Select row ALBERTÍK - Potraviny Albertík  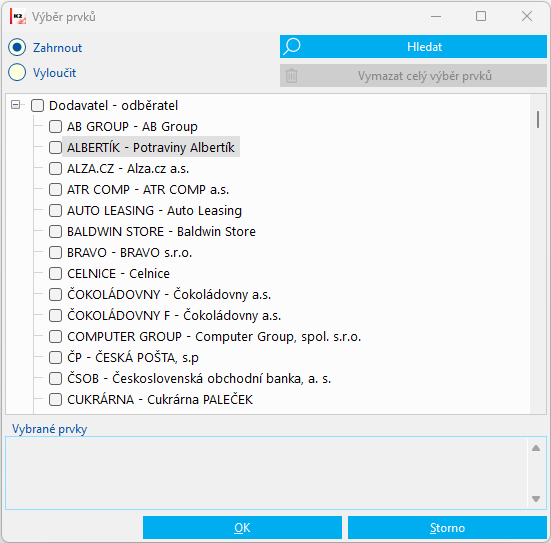tap(151, 147)
